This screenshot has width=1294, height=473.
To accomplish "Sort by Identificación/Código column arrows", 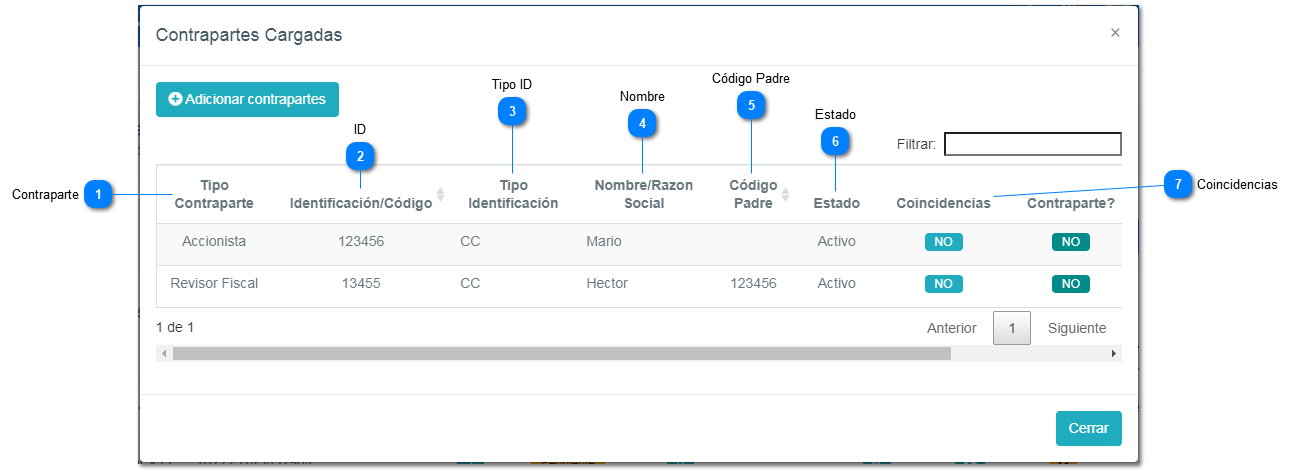I will [440, 194].
